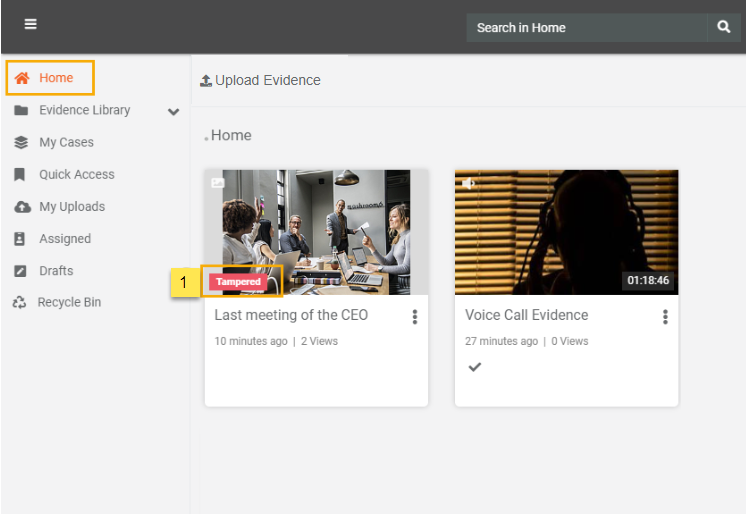The width and height of the screenshot is (746, 514).
Task: Expand the Evidence Library chevron
Action: coord(173,111)
